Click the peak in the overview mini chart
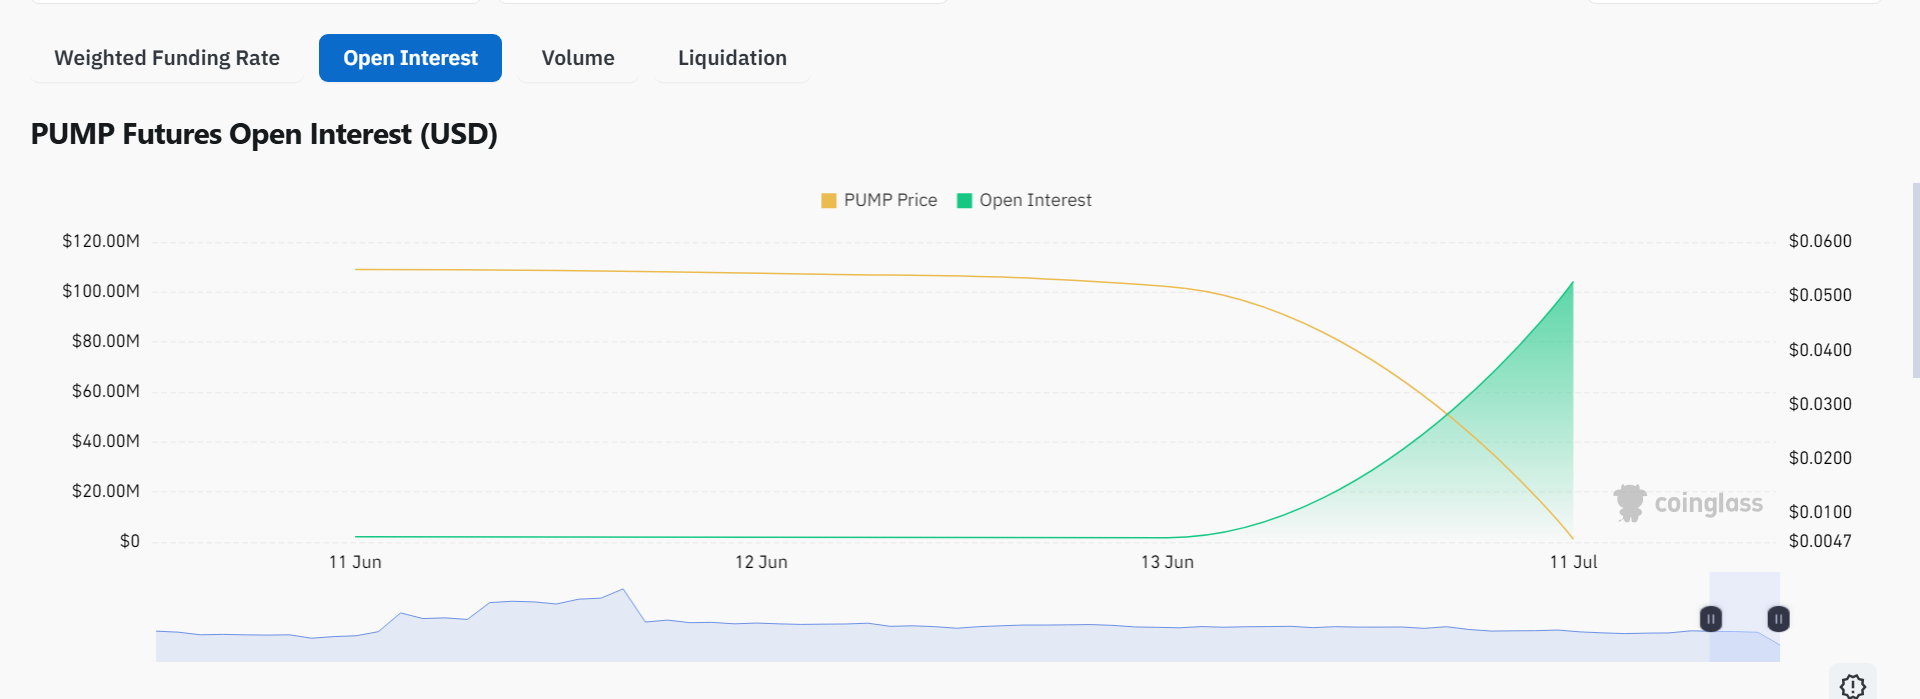 623,590
